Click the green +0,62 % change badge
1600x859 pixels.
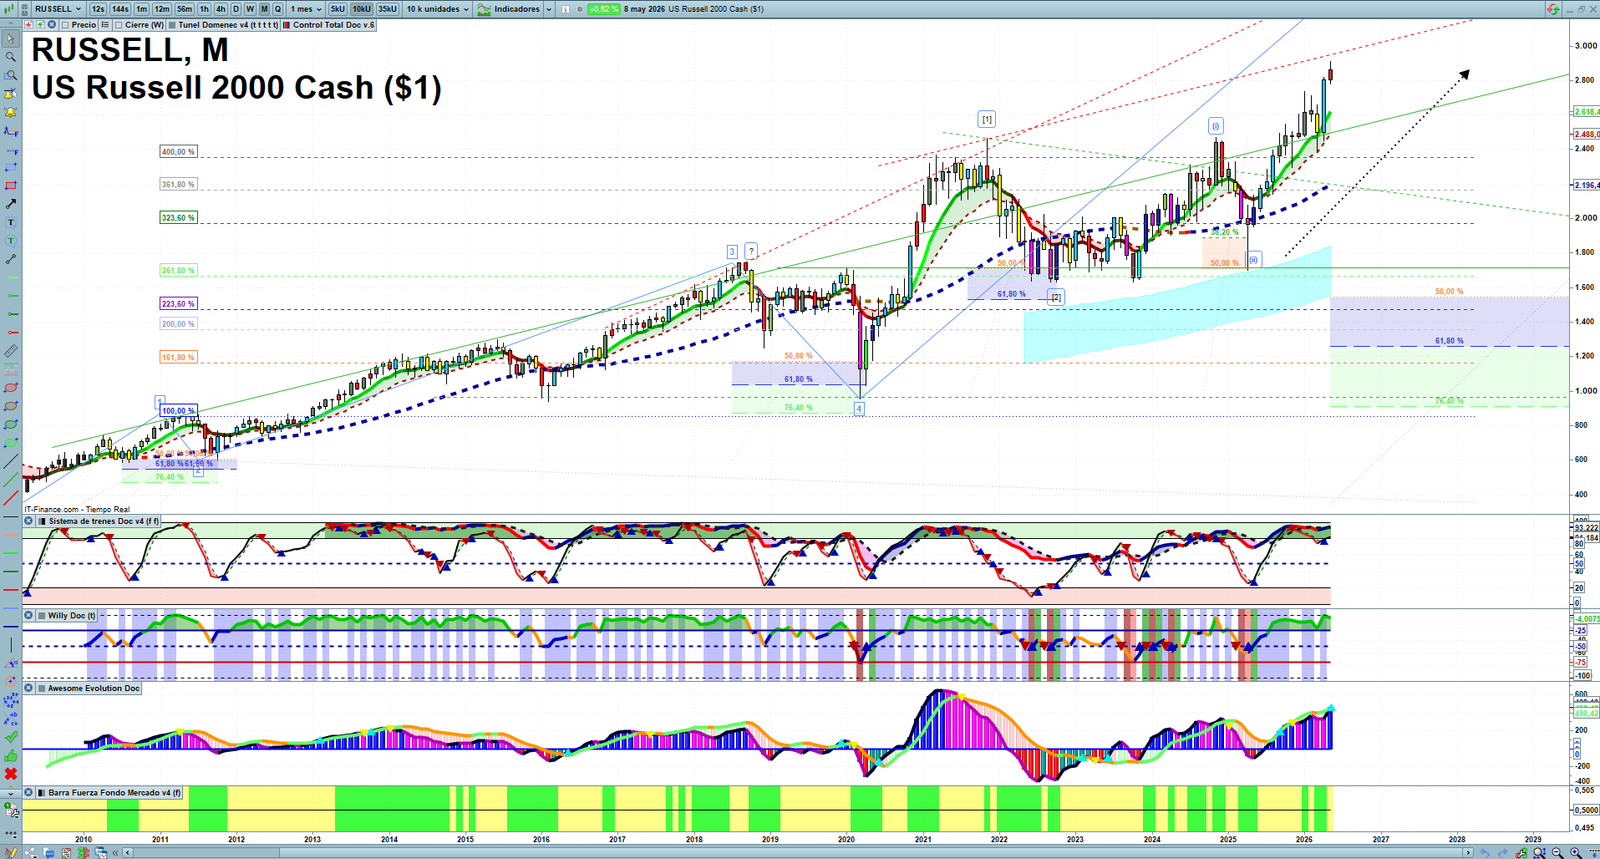(604, 9)
